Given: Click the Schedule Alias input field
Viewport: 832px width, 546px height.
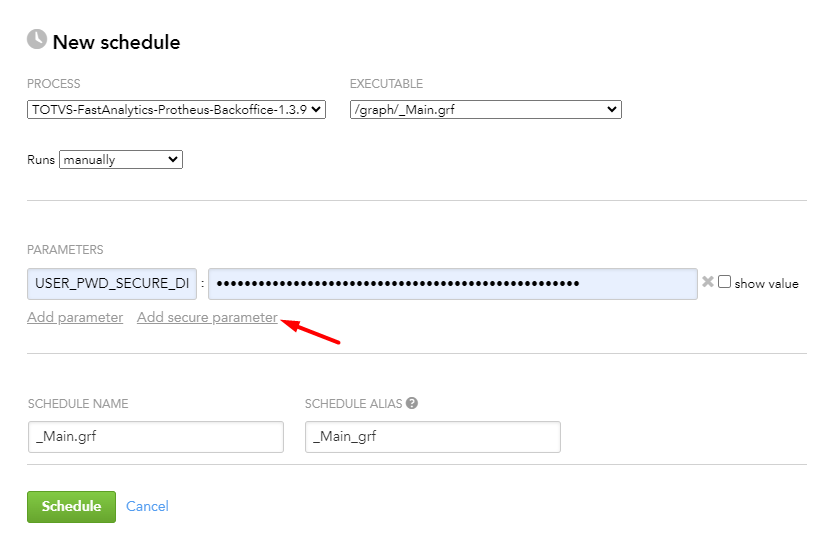Looking at the screenshot, I should (x=432, y=437).
